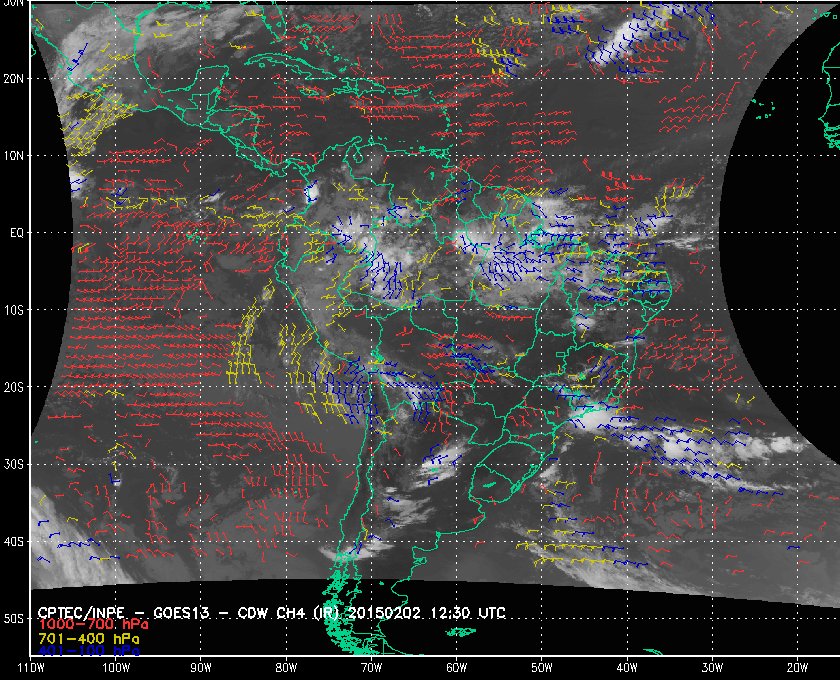840x680 pixels.
Task: Click the 20W longitude axis label
Action: point(796,666)
